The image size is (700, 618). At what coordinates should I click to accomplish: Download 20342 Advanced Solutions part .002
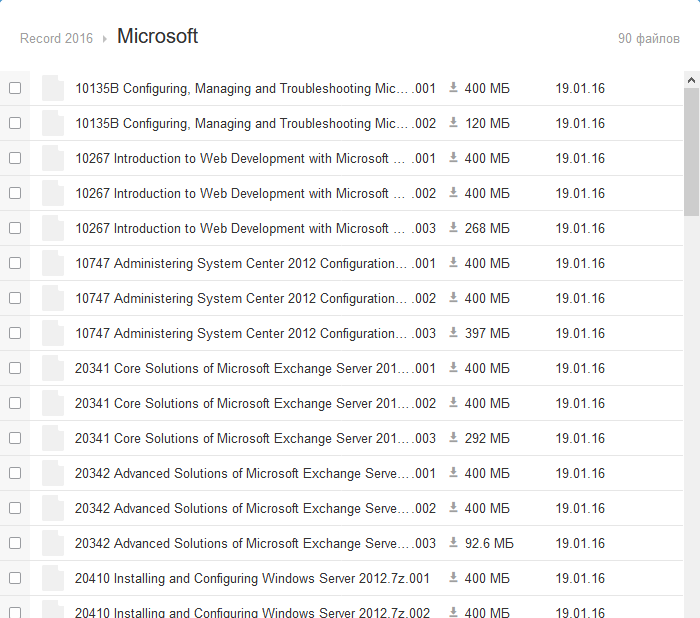tap(453, 508)
